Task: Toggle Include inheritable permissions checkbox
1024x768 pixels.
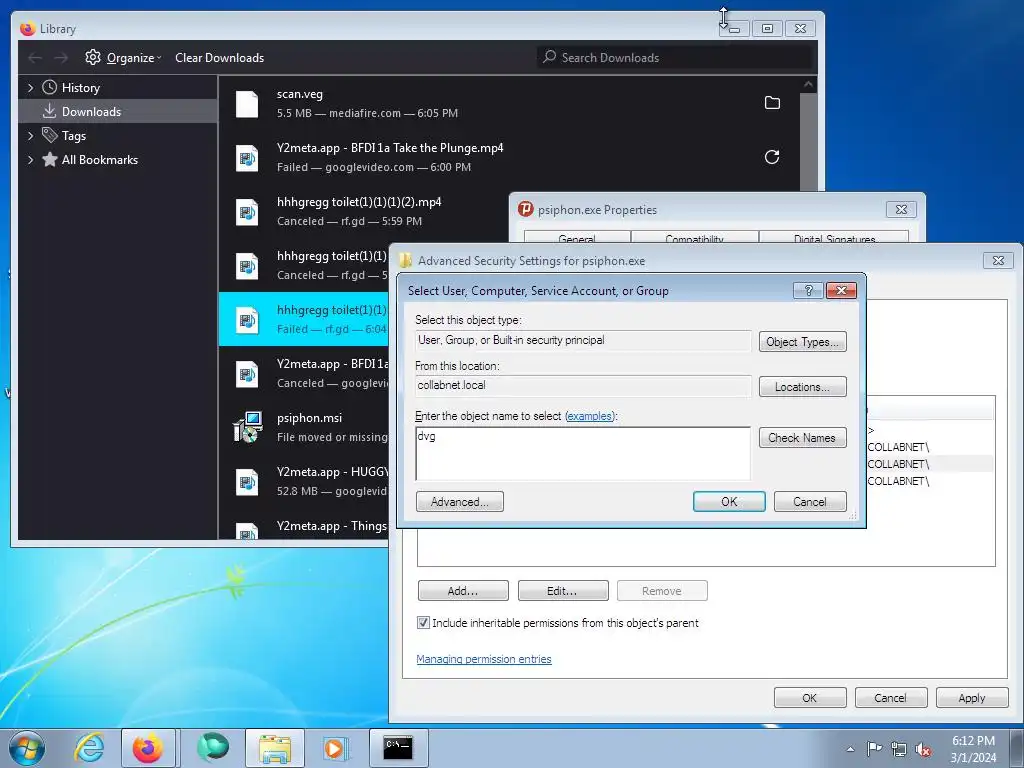Action: click(423, 622)
